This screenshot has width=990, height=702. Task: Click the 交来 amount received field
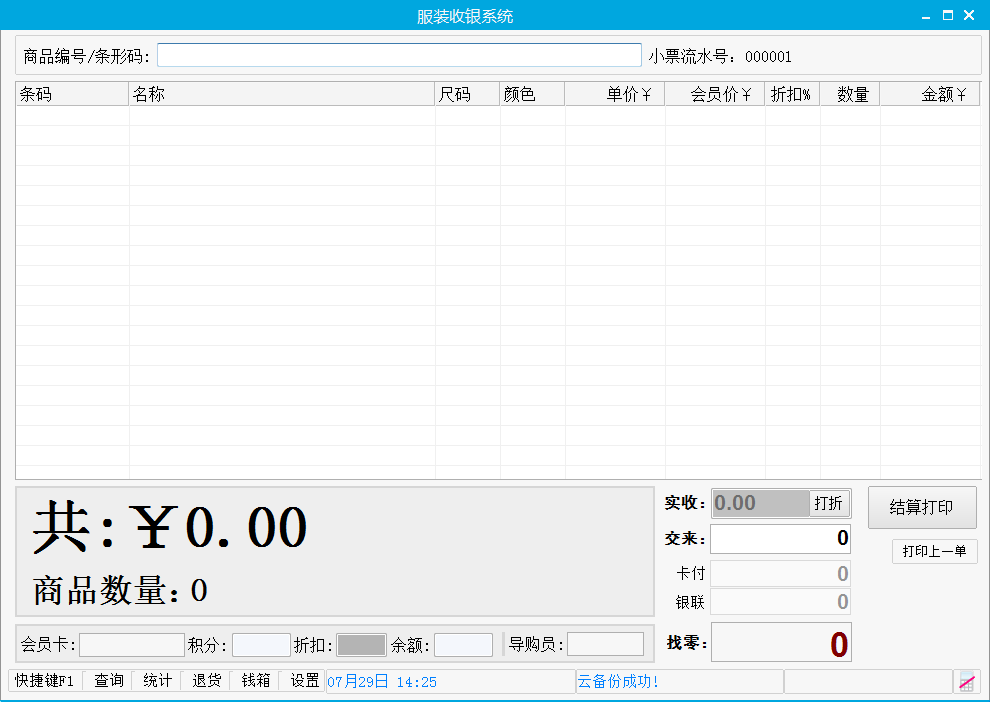click(780, 539)
